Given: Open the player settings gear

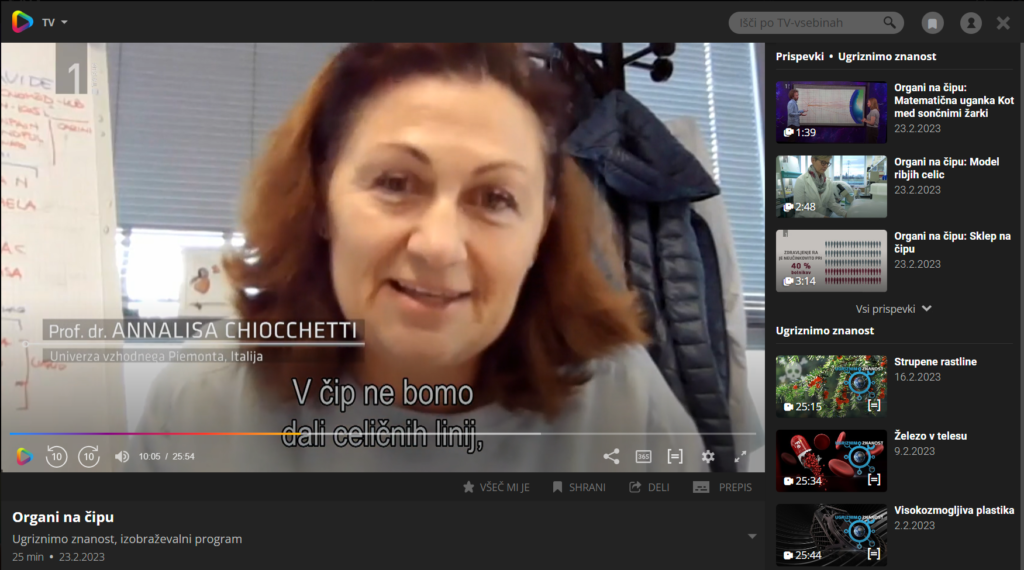Looking at the screenshot, I should pos(708,457).
